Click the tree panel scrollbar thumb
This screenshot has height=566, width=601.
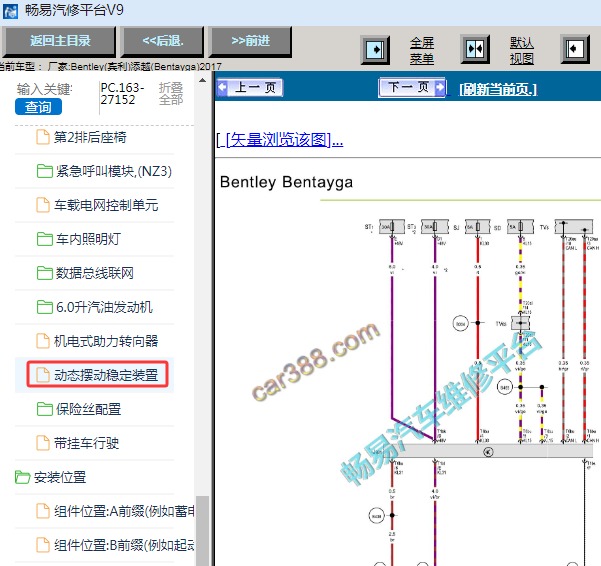[202, 531]
